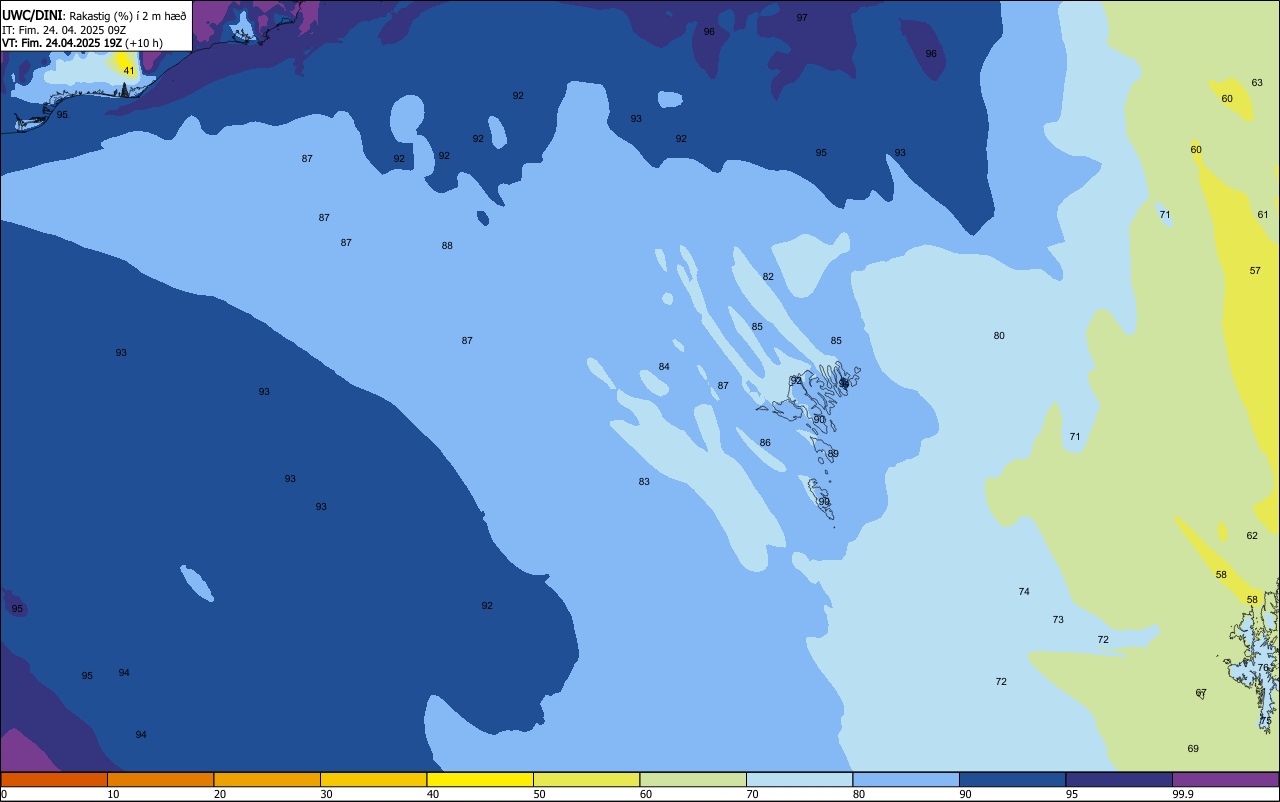The width and height of the screenshot is (1280, 802).
Task: Select the 61 humidity value
Action: 1263,215
